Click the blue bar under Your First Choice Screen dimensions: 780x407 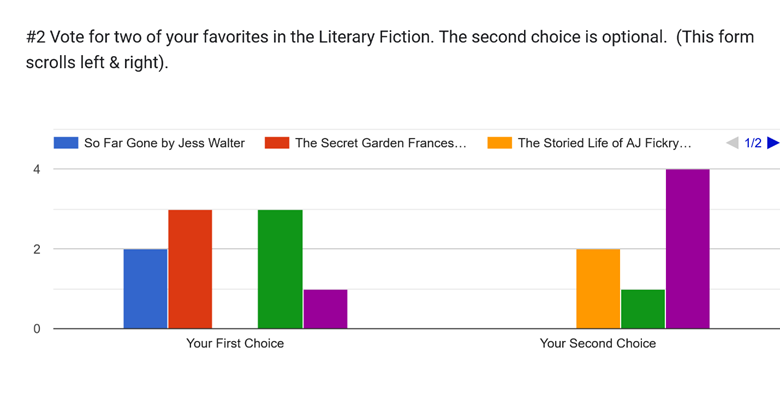(x=145, y=288)
